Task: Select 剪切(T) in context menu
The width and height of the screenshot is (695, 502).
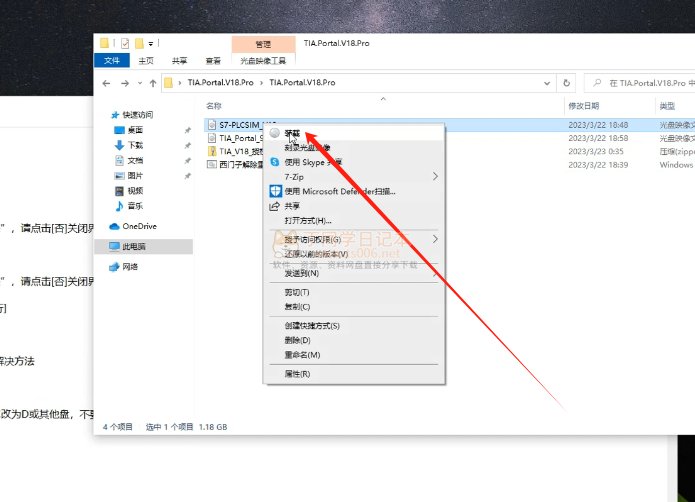Action: (x=355, y=292)
